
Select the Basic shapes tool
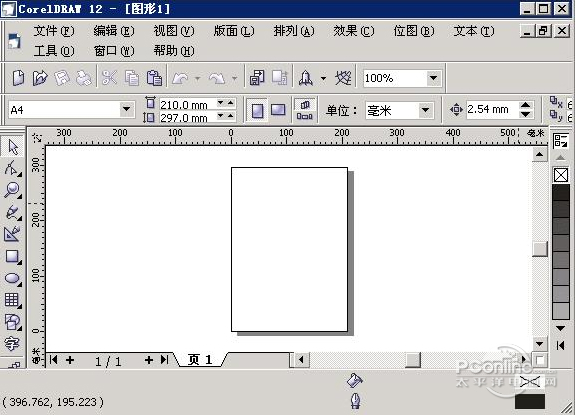point(12,322)
